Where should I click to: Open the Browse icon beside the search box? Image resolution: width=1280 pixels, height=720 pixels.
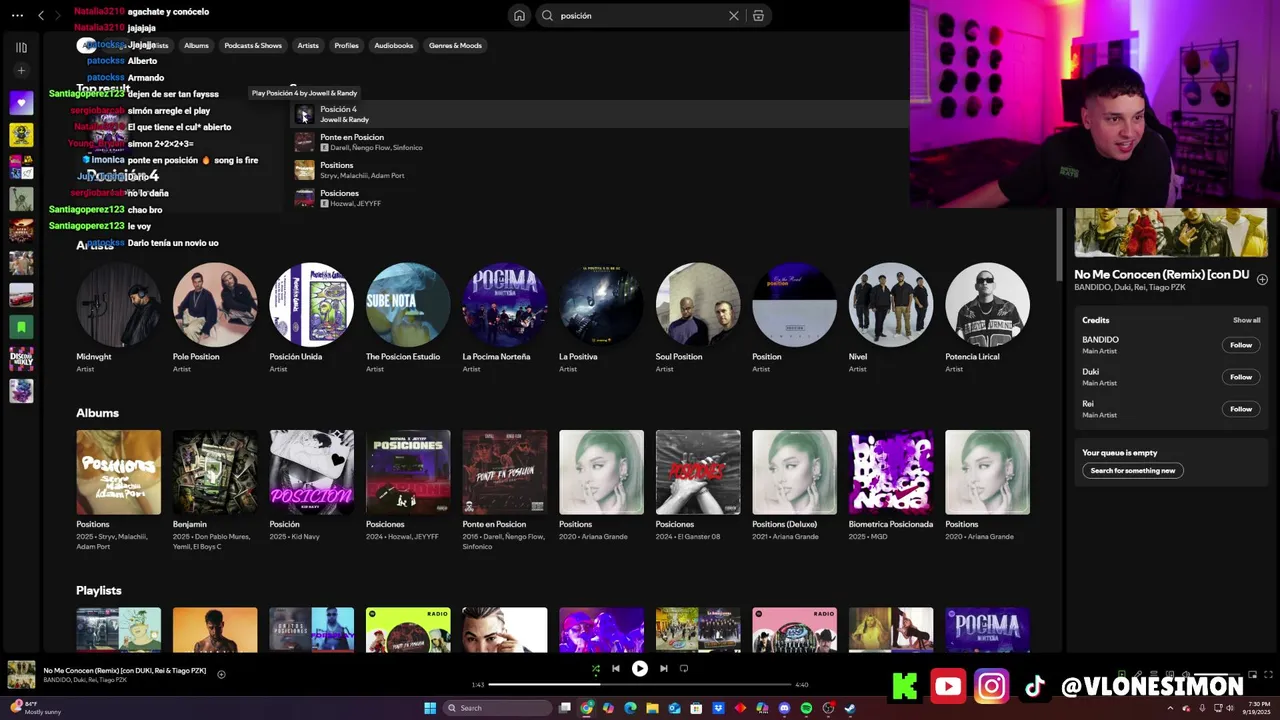(x=759, y=15)
